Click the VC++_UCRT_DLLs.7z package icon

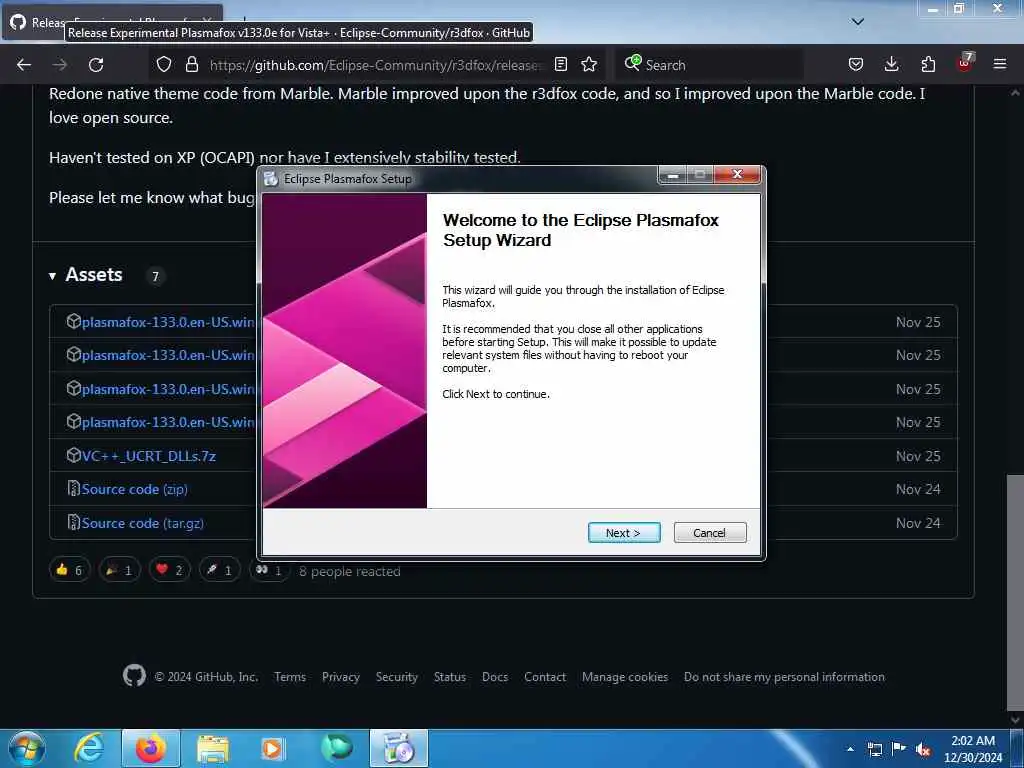(x=74, y=455)
